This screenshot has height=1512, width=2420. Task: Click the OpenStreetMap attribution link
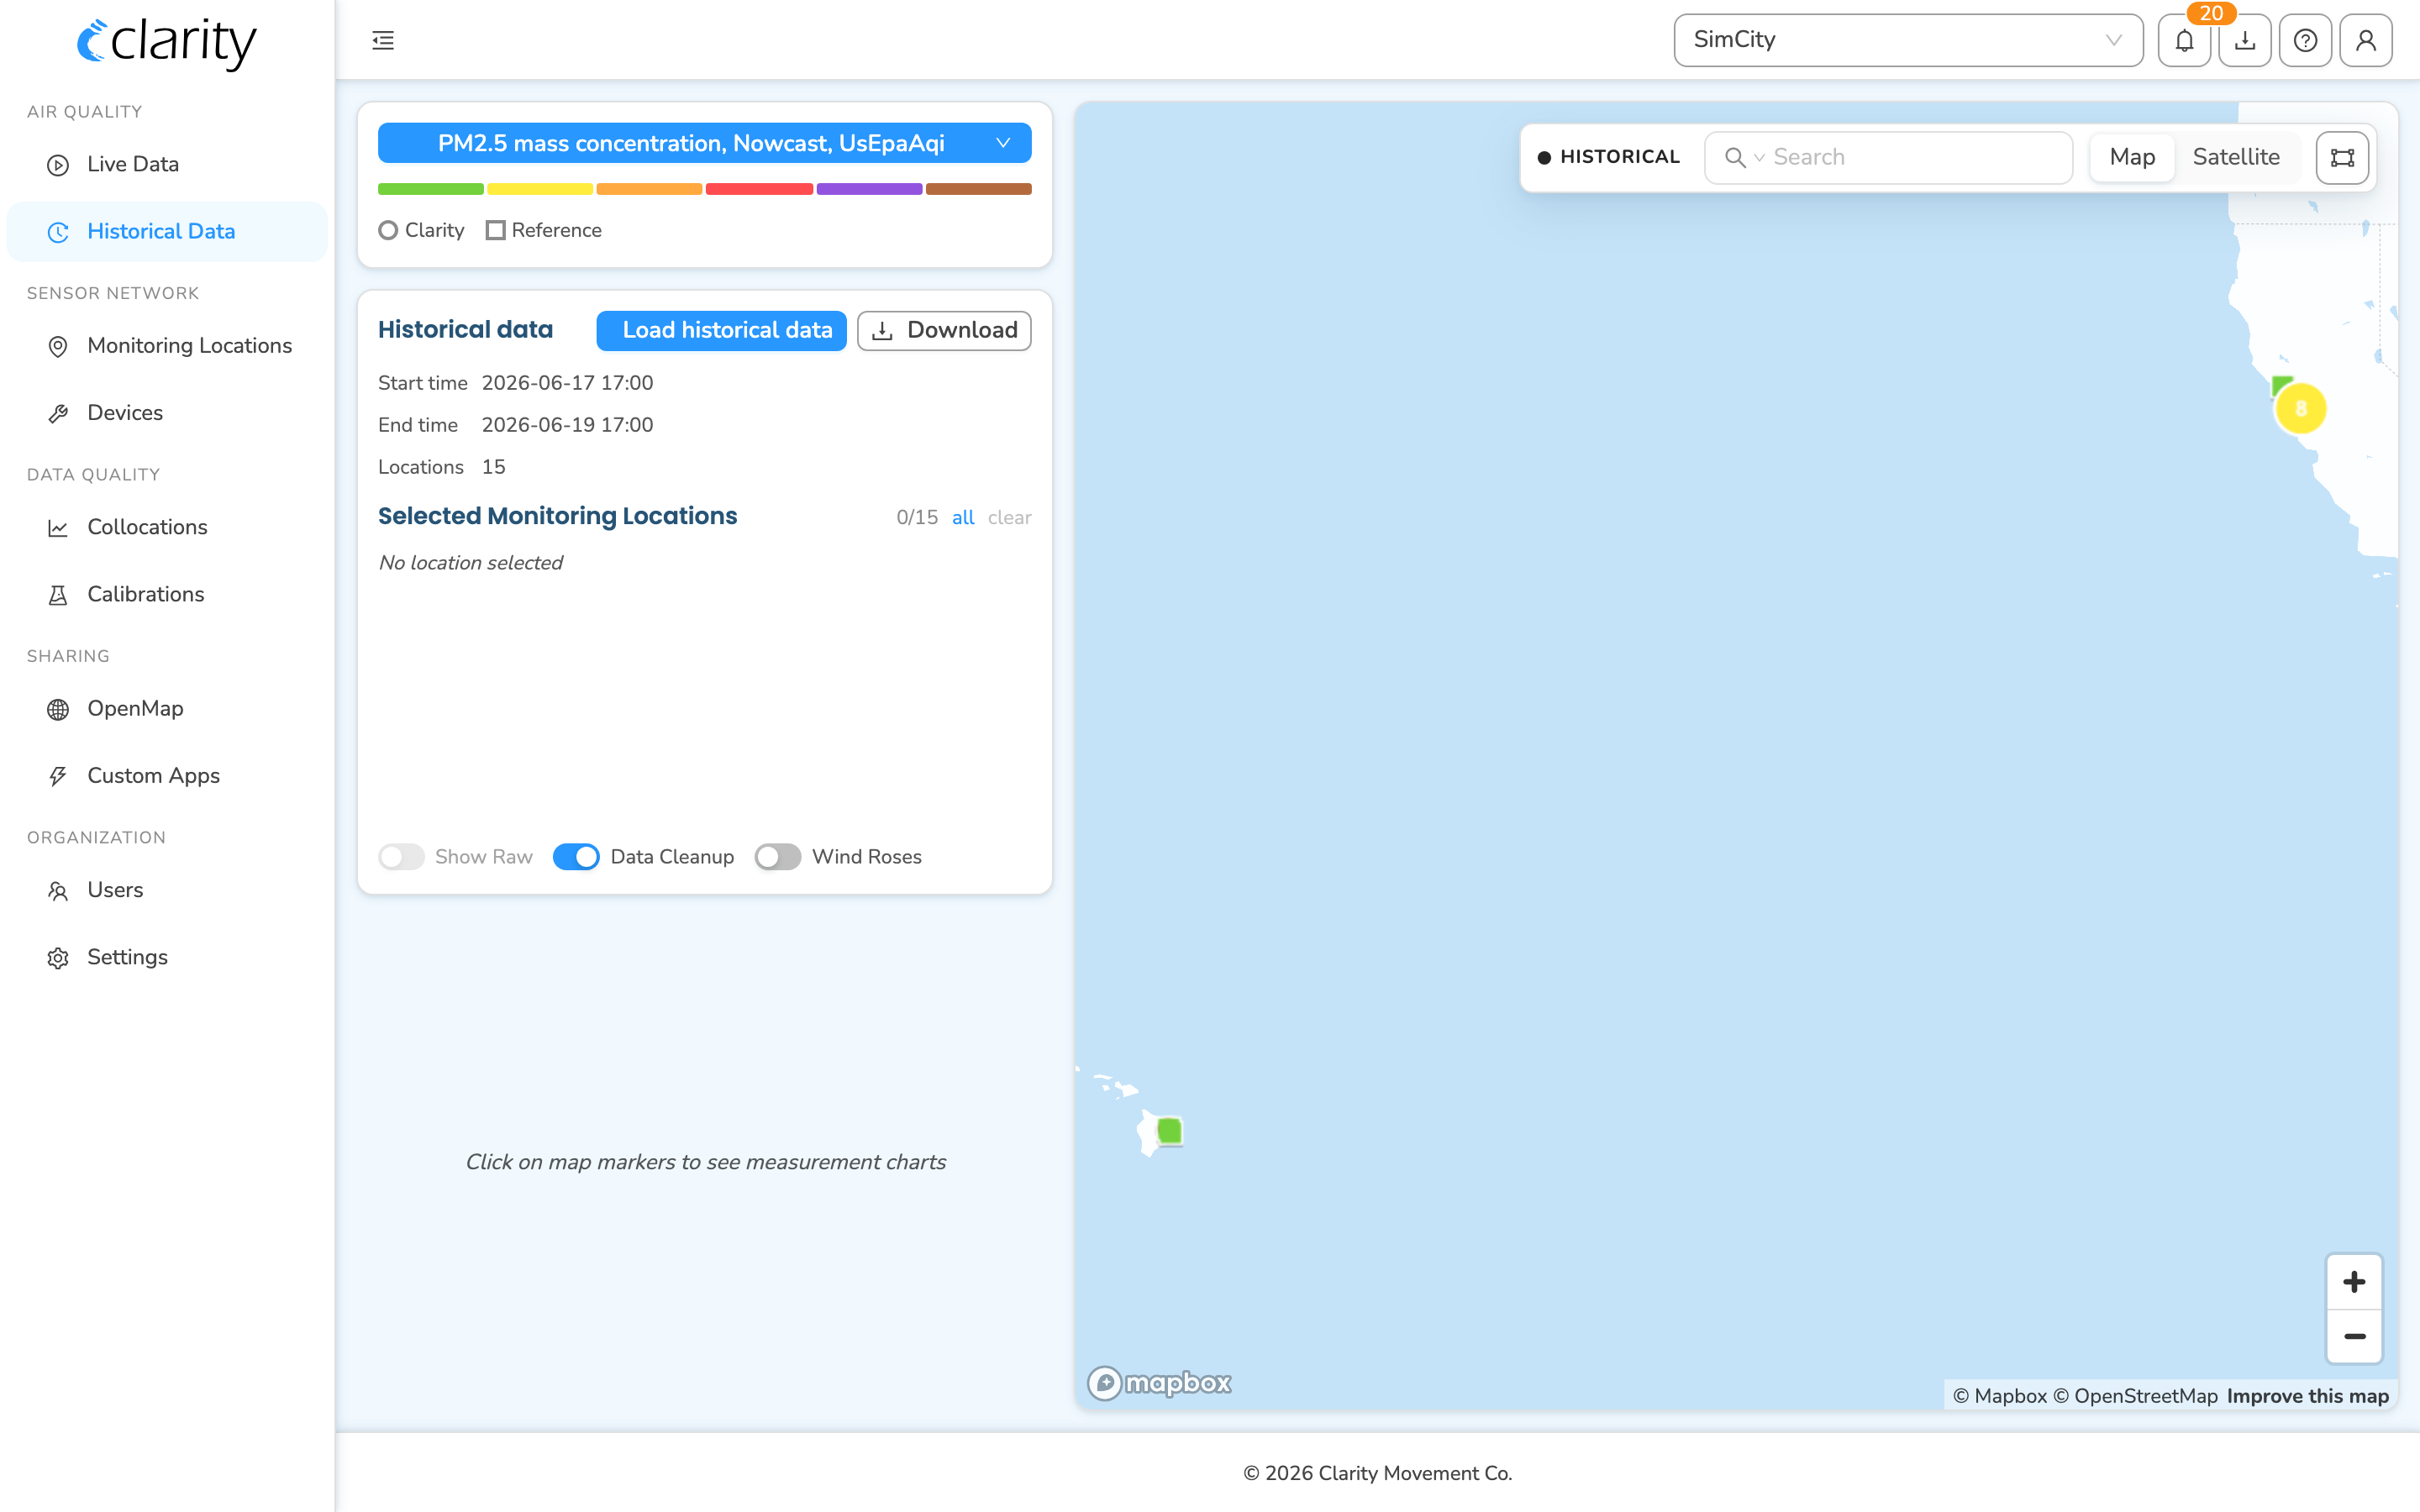(2135, 1396)
